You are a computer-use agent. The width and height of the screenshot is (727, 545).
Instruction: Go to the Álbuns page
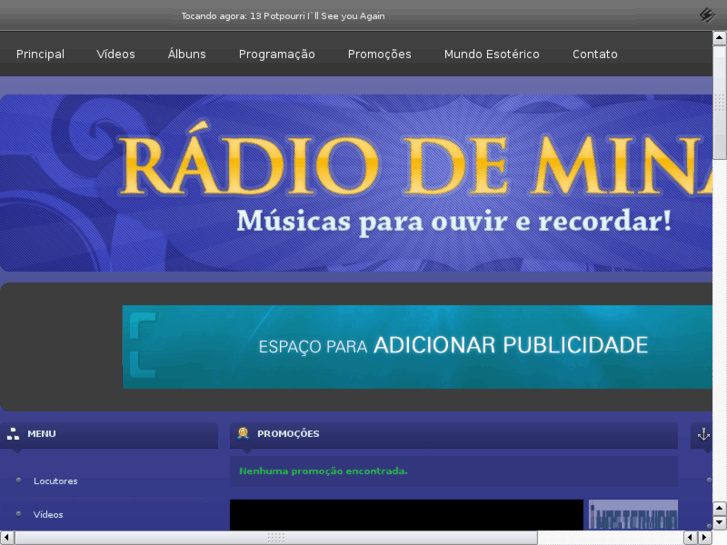186,54
